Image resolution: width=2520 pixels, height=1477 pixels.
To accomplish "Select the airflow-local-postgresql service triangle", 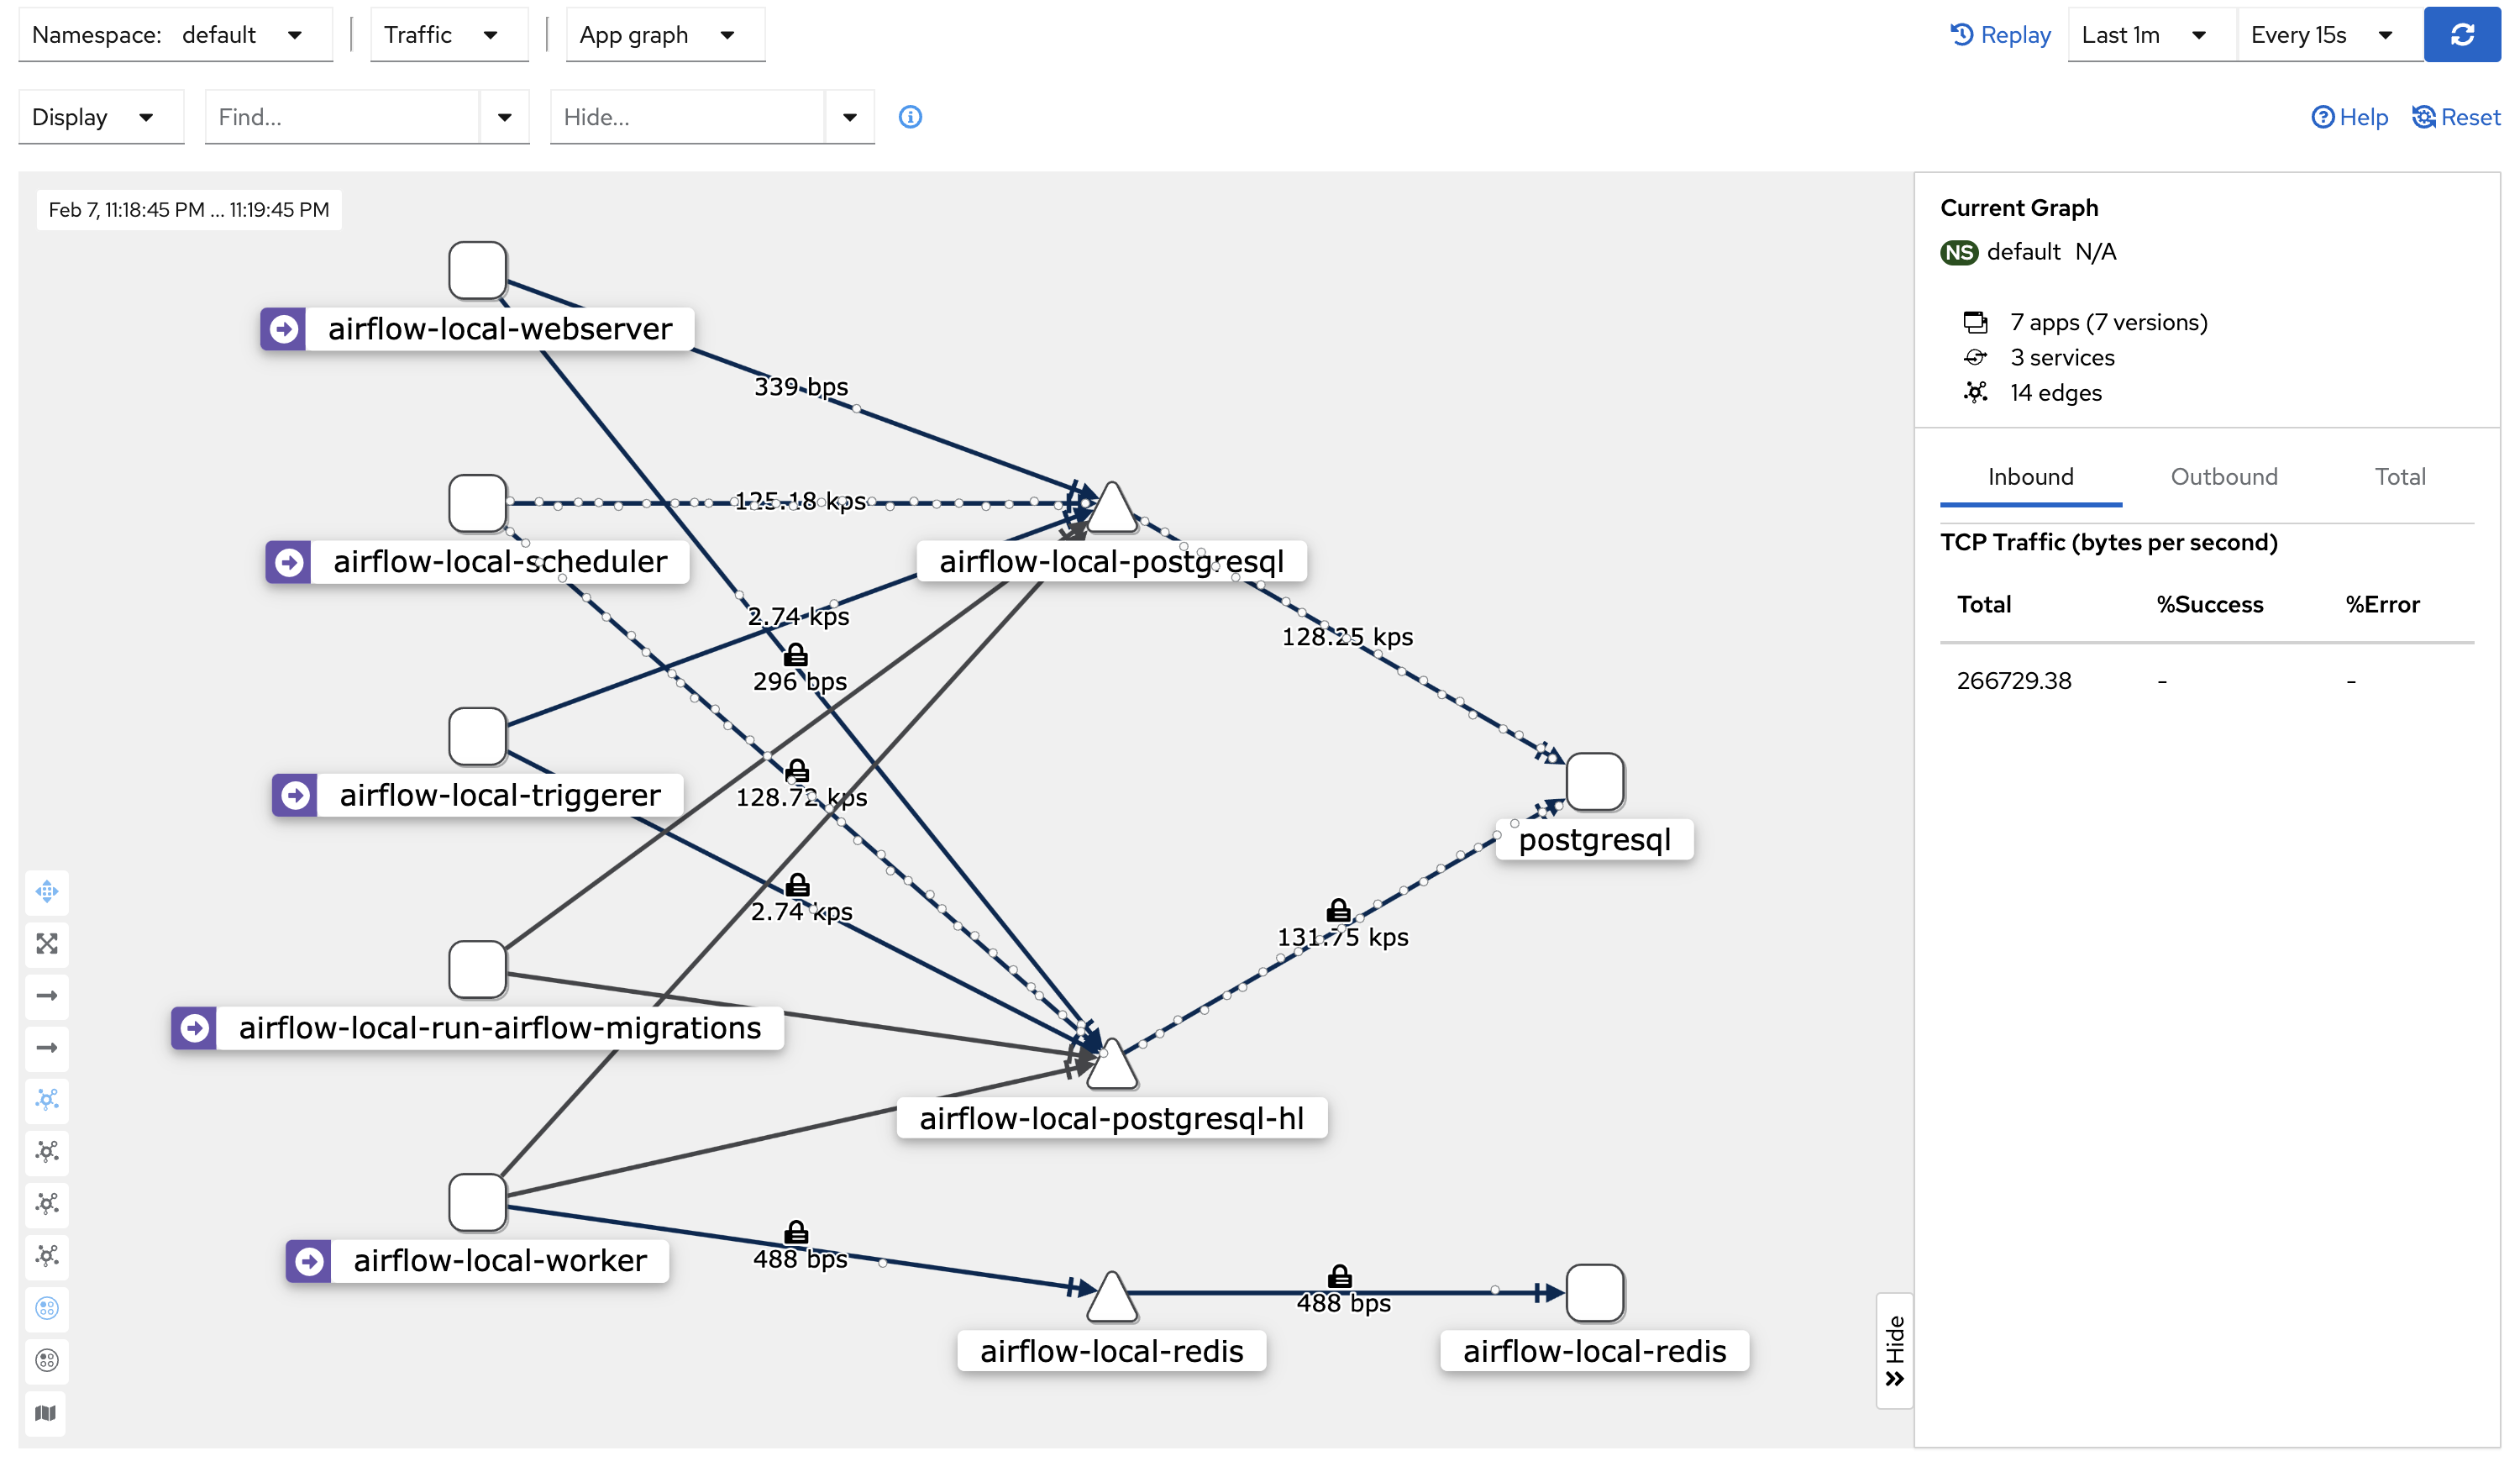I will [x=1111, y=508].
